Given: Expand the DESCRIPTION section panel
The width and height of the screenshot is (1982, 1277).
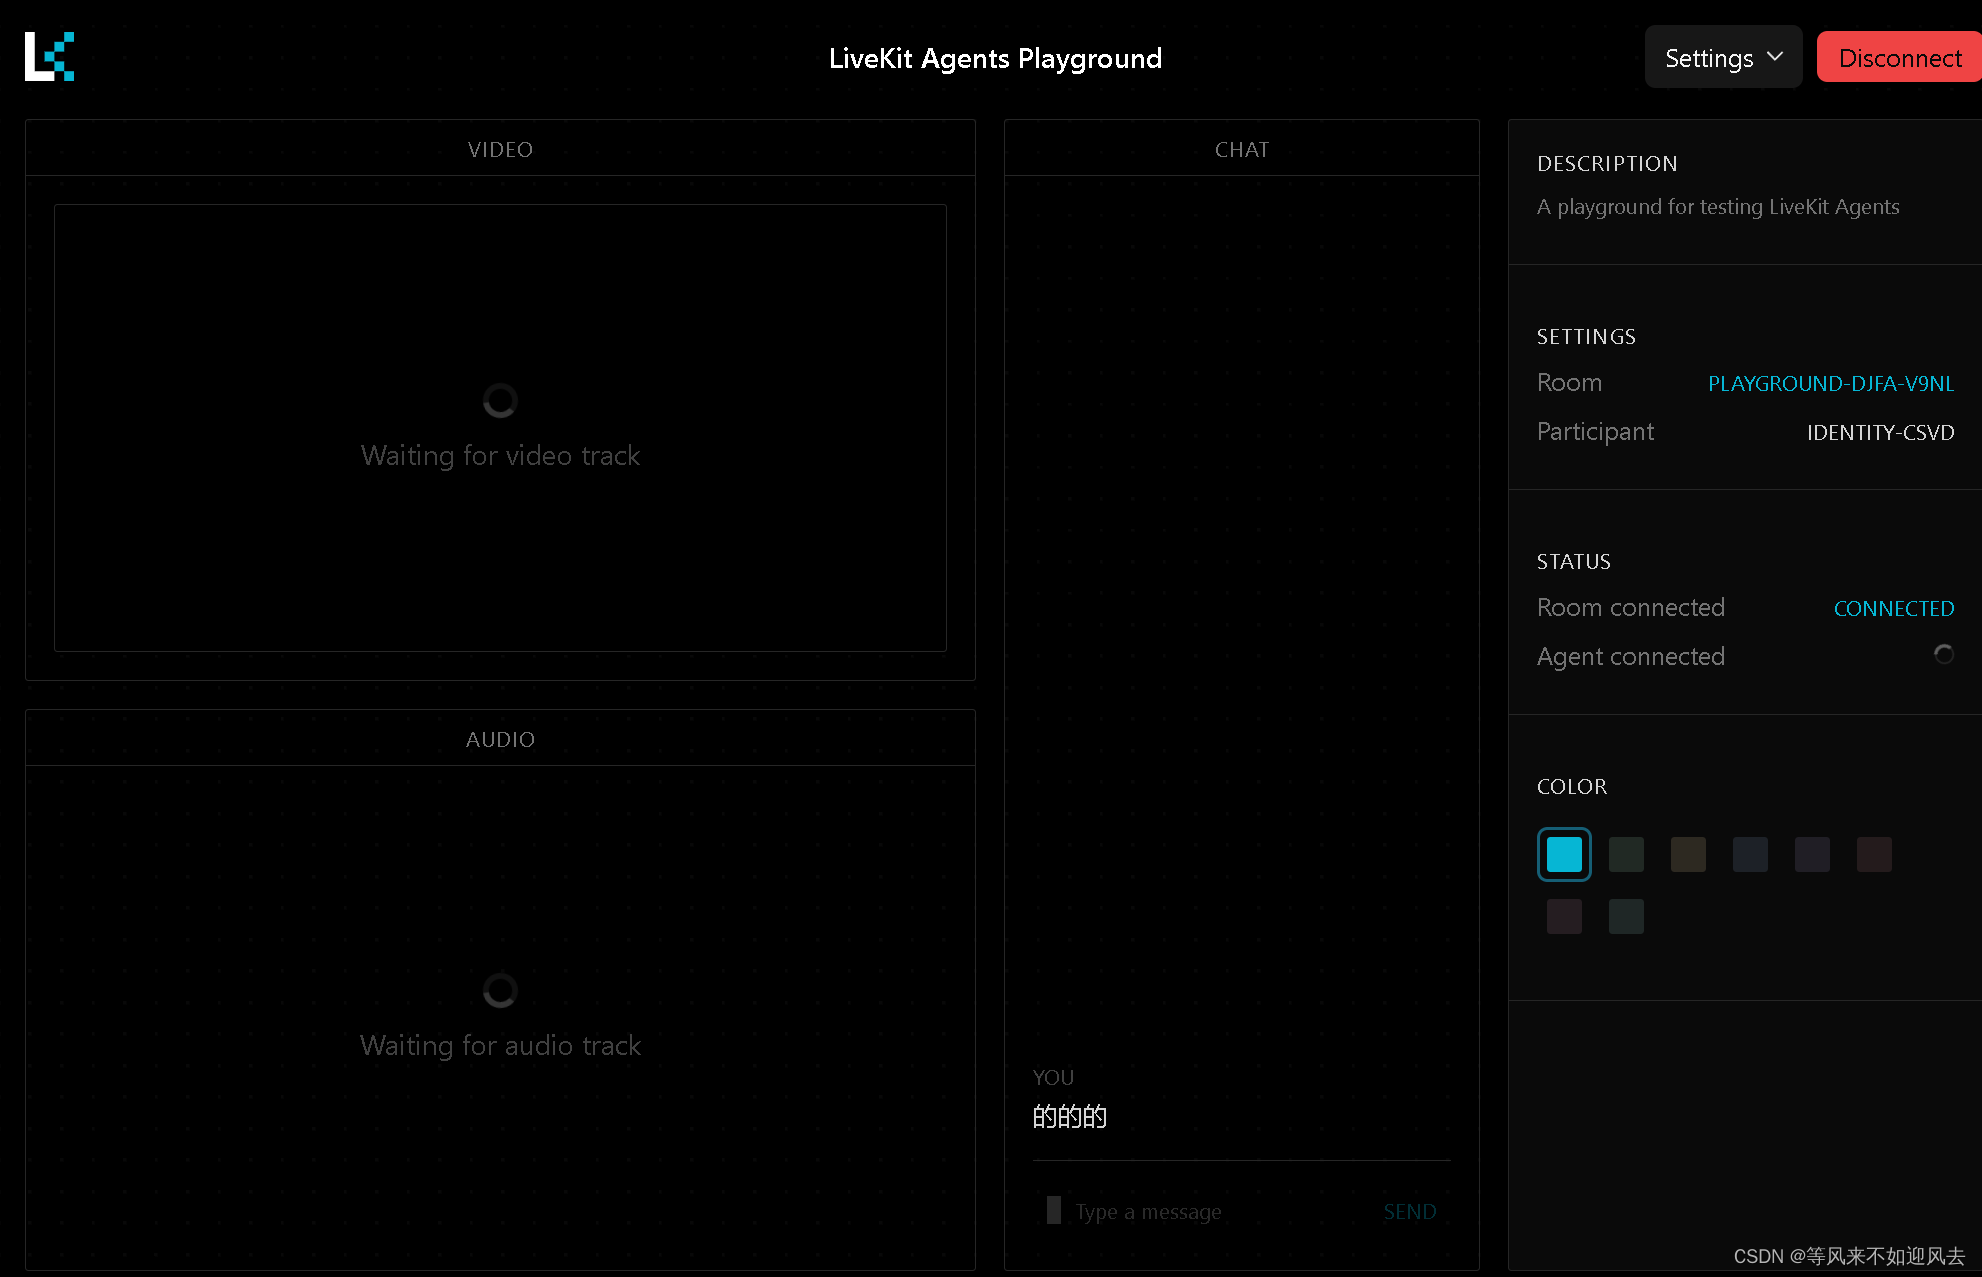Looking at the screenshot, I should (1606, 162).
